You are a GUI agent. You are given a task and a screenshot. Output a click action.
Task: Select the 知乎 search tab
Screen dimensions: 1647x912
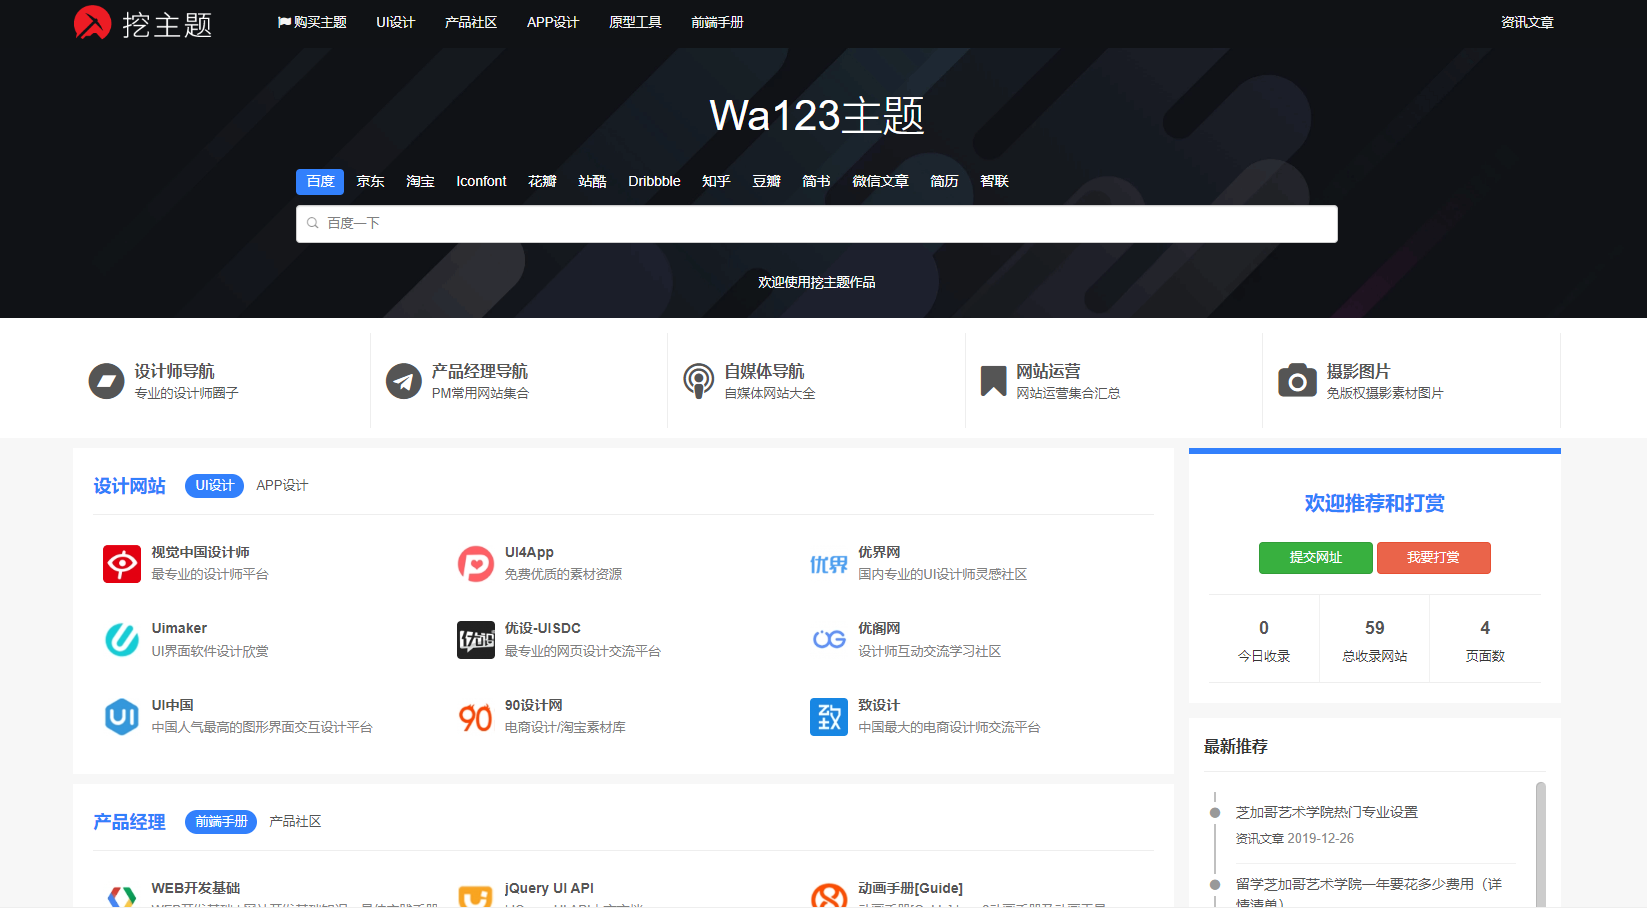click(716, 181)
